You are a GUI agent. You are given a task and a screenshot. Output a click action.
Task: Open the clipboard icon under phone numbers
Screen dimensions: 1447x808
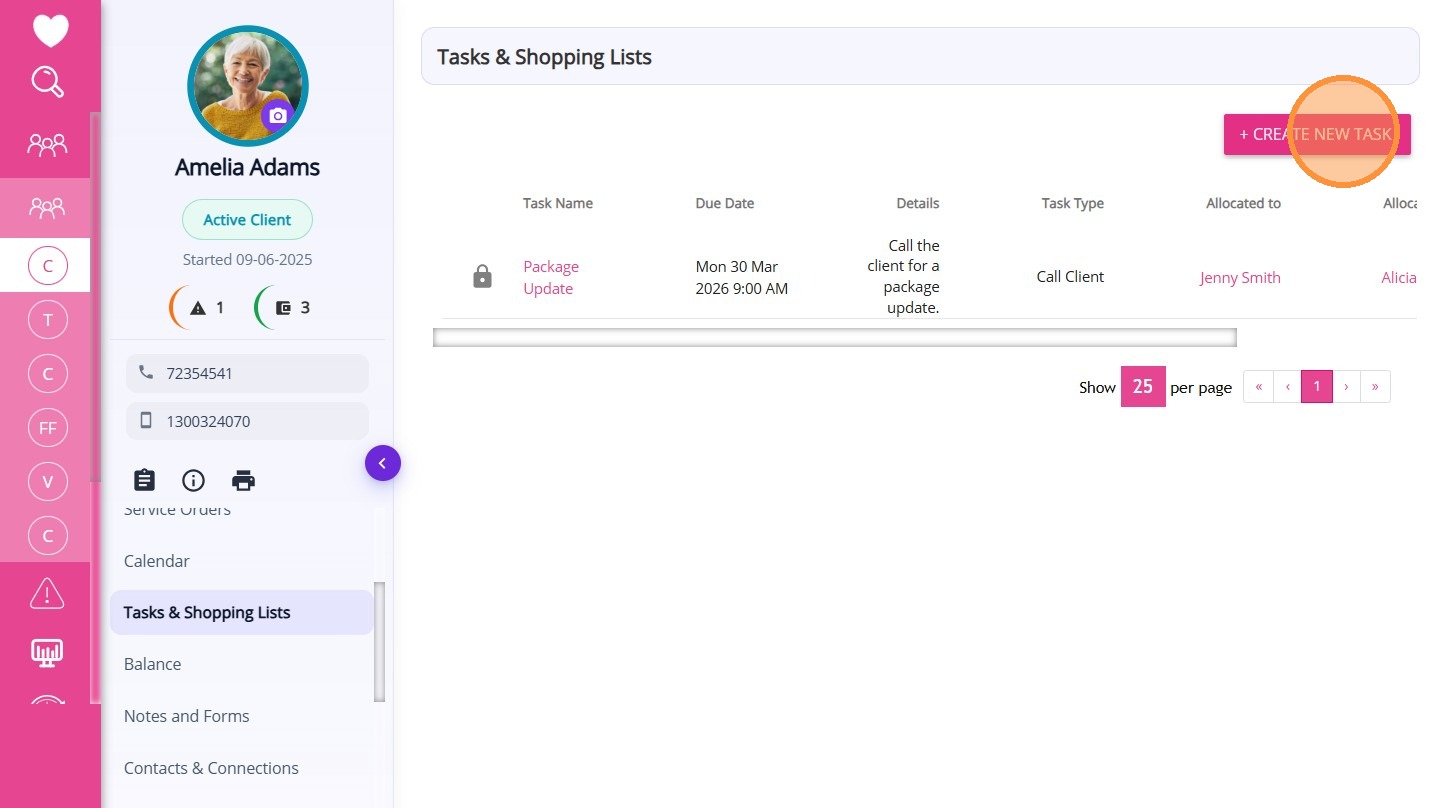point(145,480)
